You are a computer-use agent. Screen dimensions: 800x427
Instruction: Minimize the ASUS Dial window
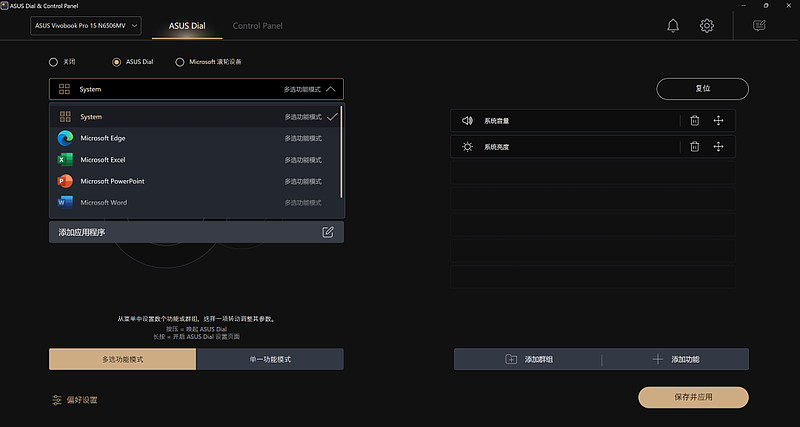click(x=741, y=5)
